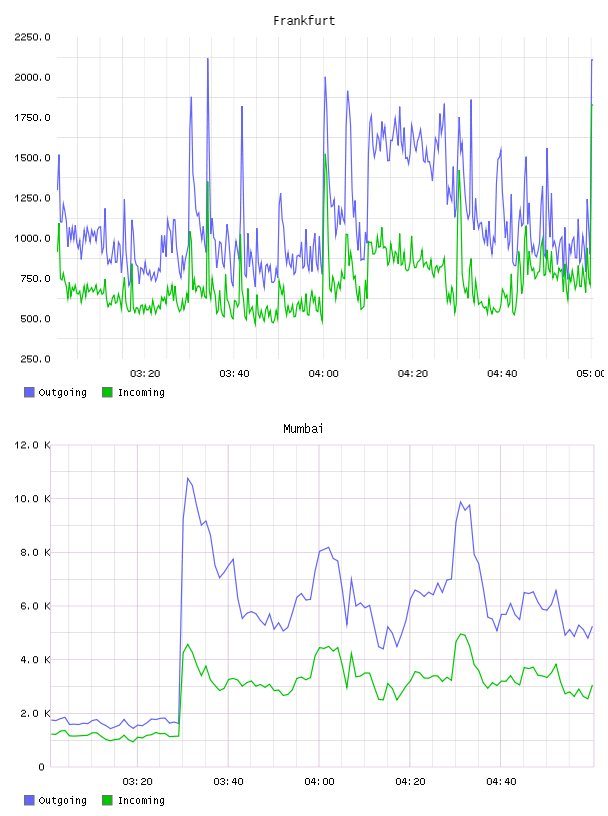The height and width of the screenshot is (816, 608).
Task: Click the 03:40 time label on Frankfurt chart
Action: [234, 374]
